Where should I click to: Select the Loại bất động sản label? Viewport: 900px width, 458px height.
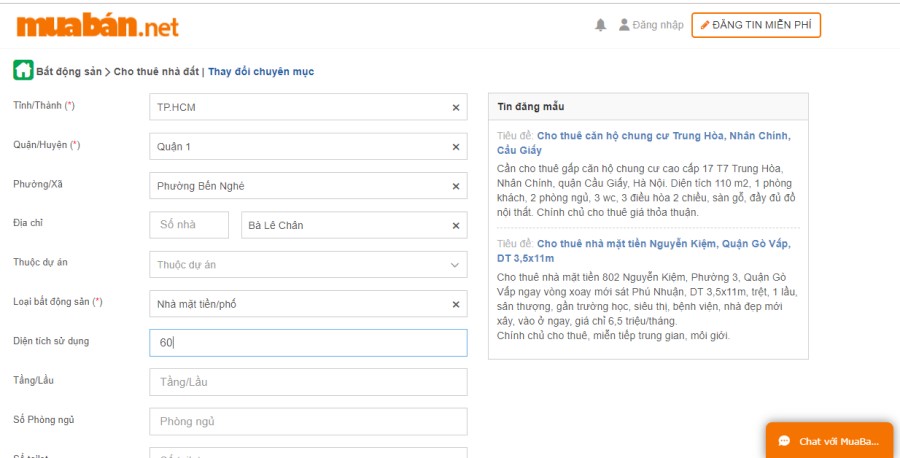tap(58, 301)
